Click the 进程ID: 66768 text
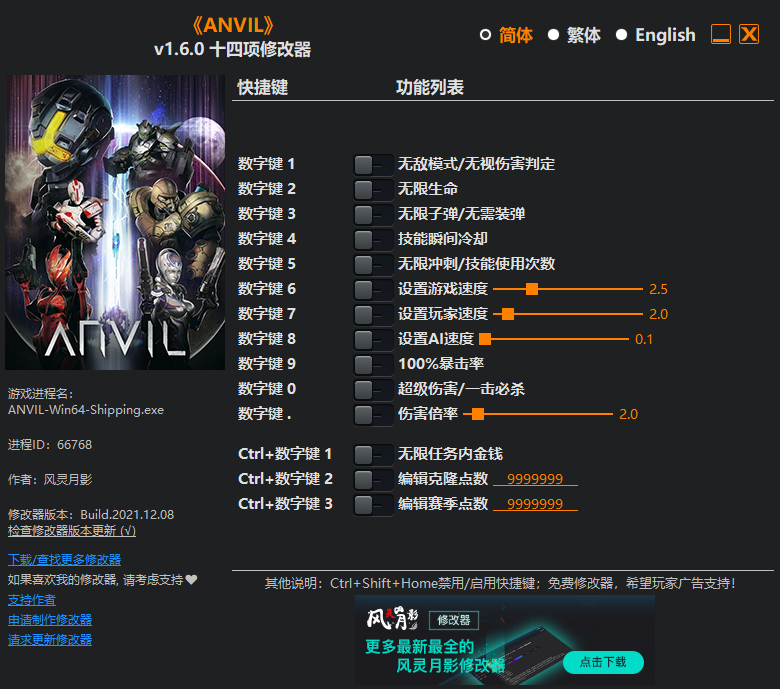Viewport: 780px width, 689px height. 50,445
